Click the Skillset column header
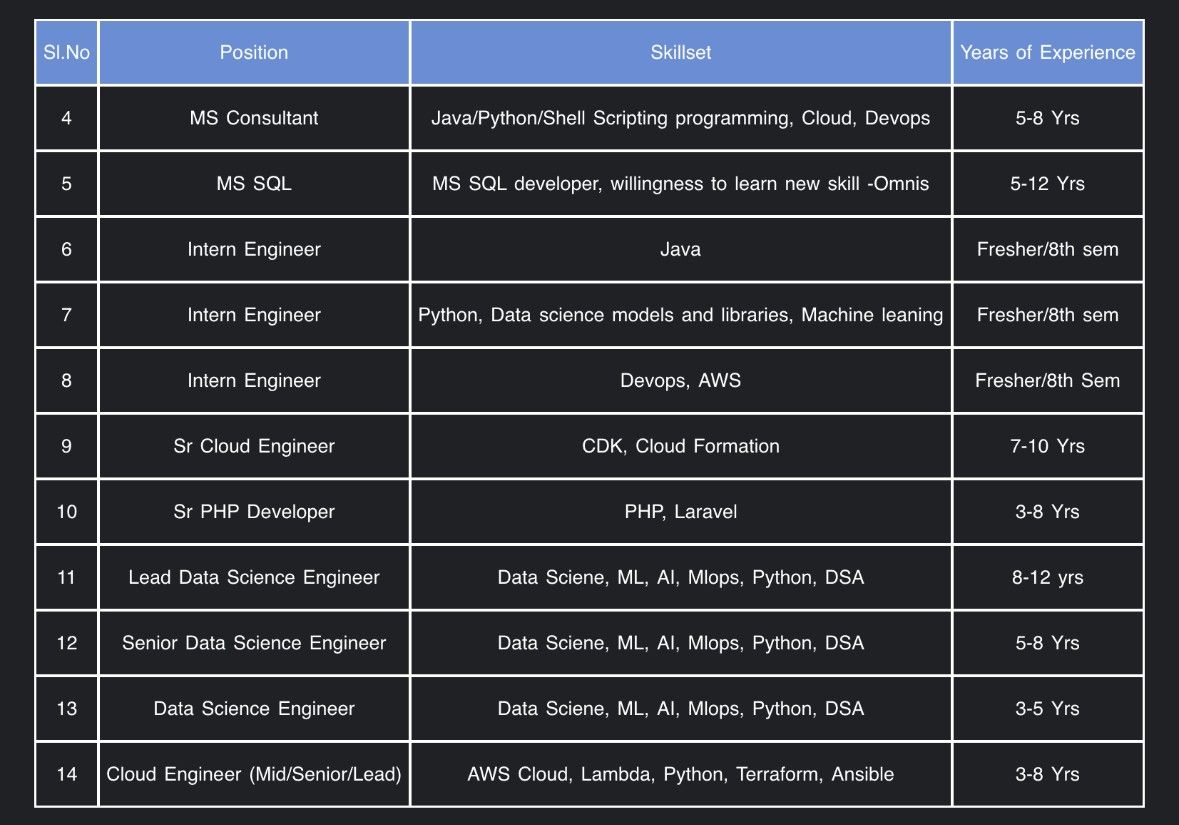 coord(680,53)
